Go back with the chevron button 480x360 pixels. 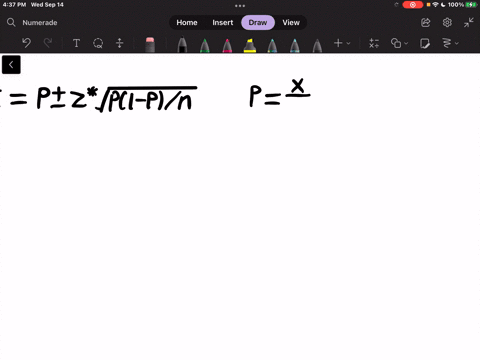[11, 65]
